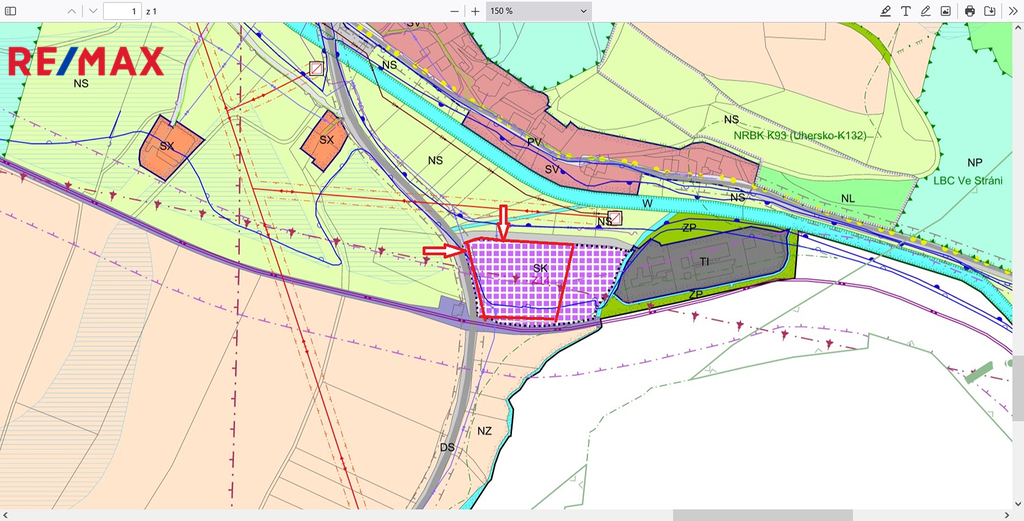The height and width of the screenshot is (521, 1024).
Task: Select the highlight tool
Action: 885,10
